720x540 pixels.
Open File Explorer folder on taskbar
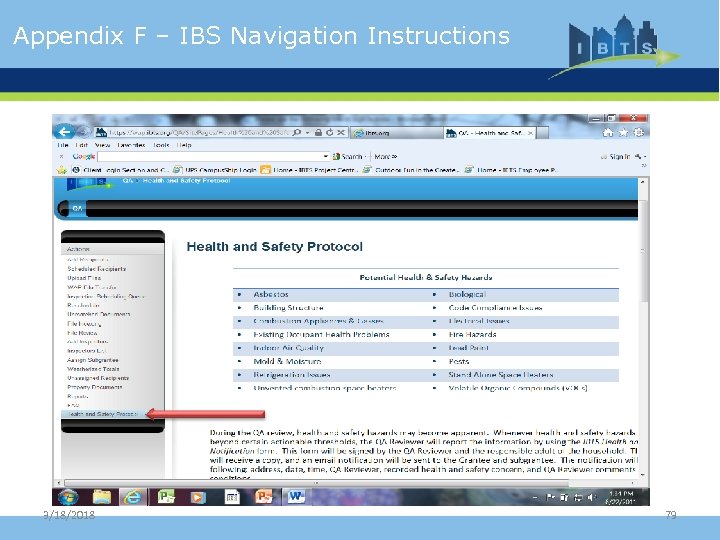[102, 496]
